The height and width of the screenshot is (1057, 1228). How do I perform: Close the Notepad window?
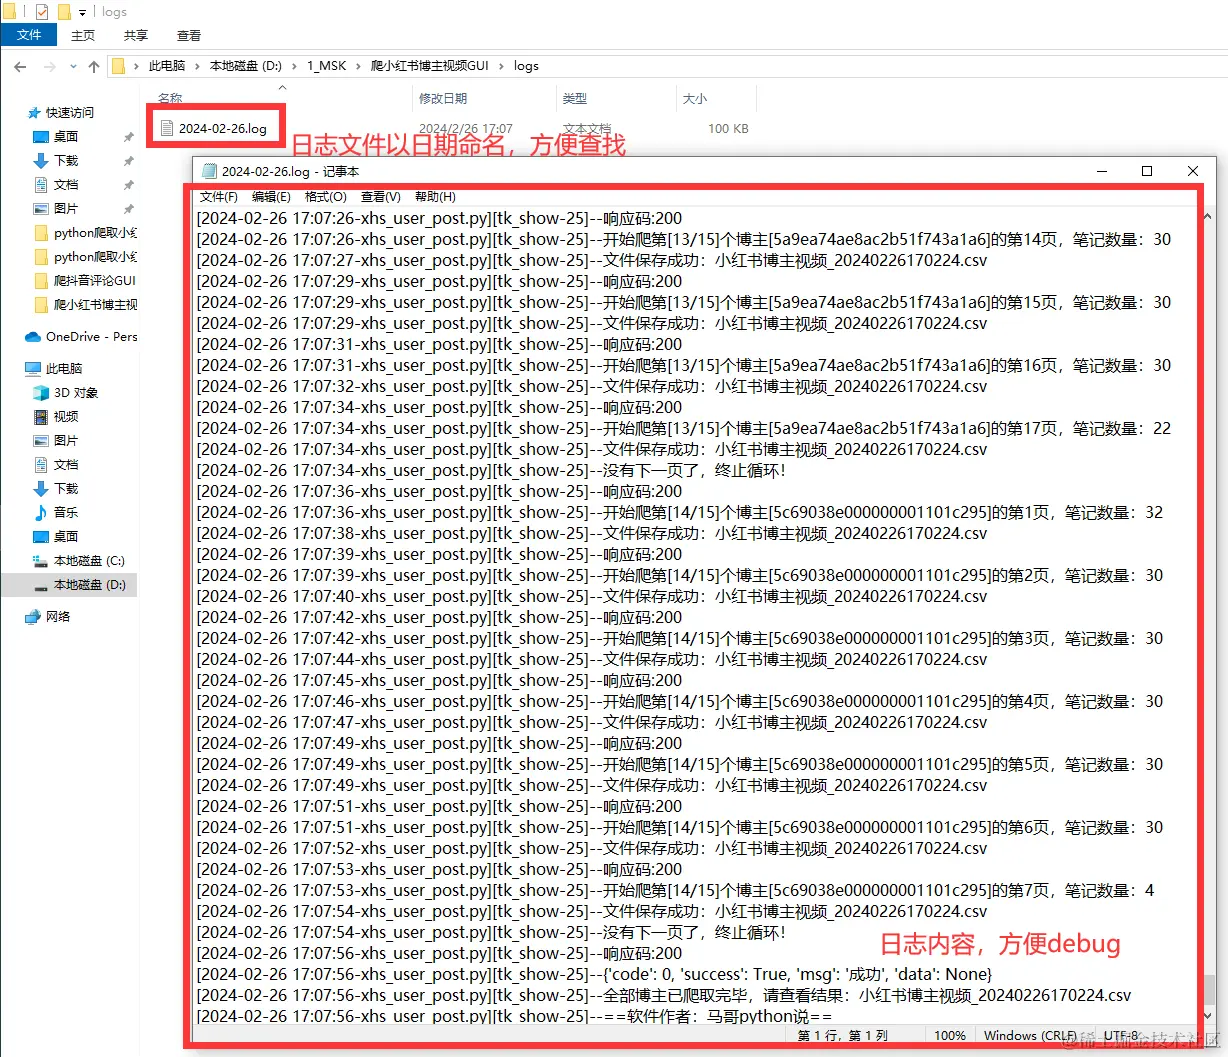(x=1193, y=171)
